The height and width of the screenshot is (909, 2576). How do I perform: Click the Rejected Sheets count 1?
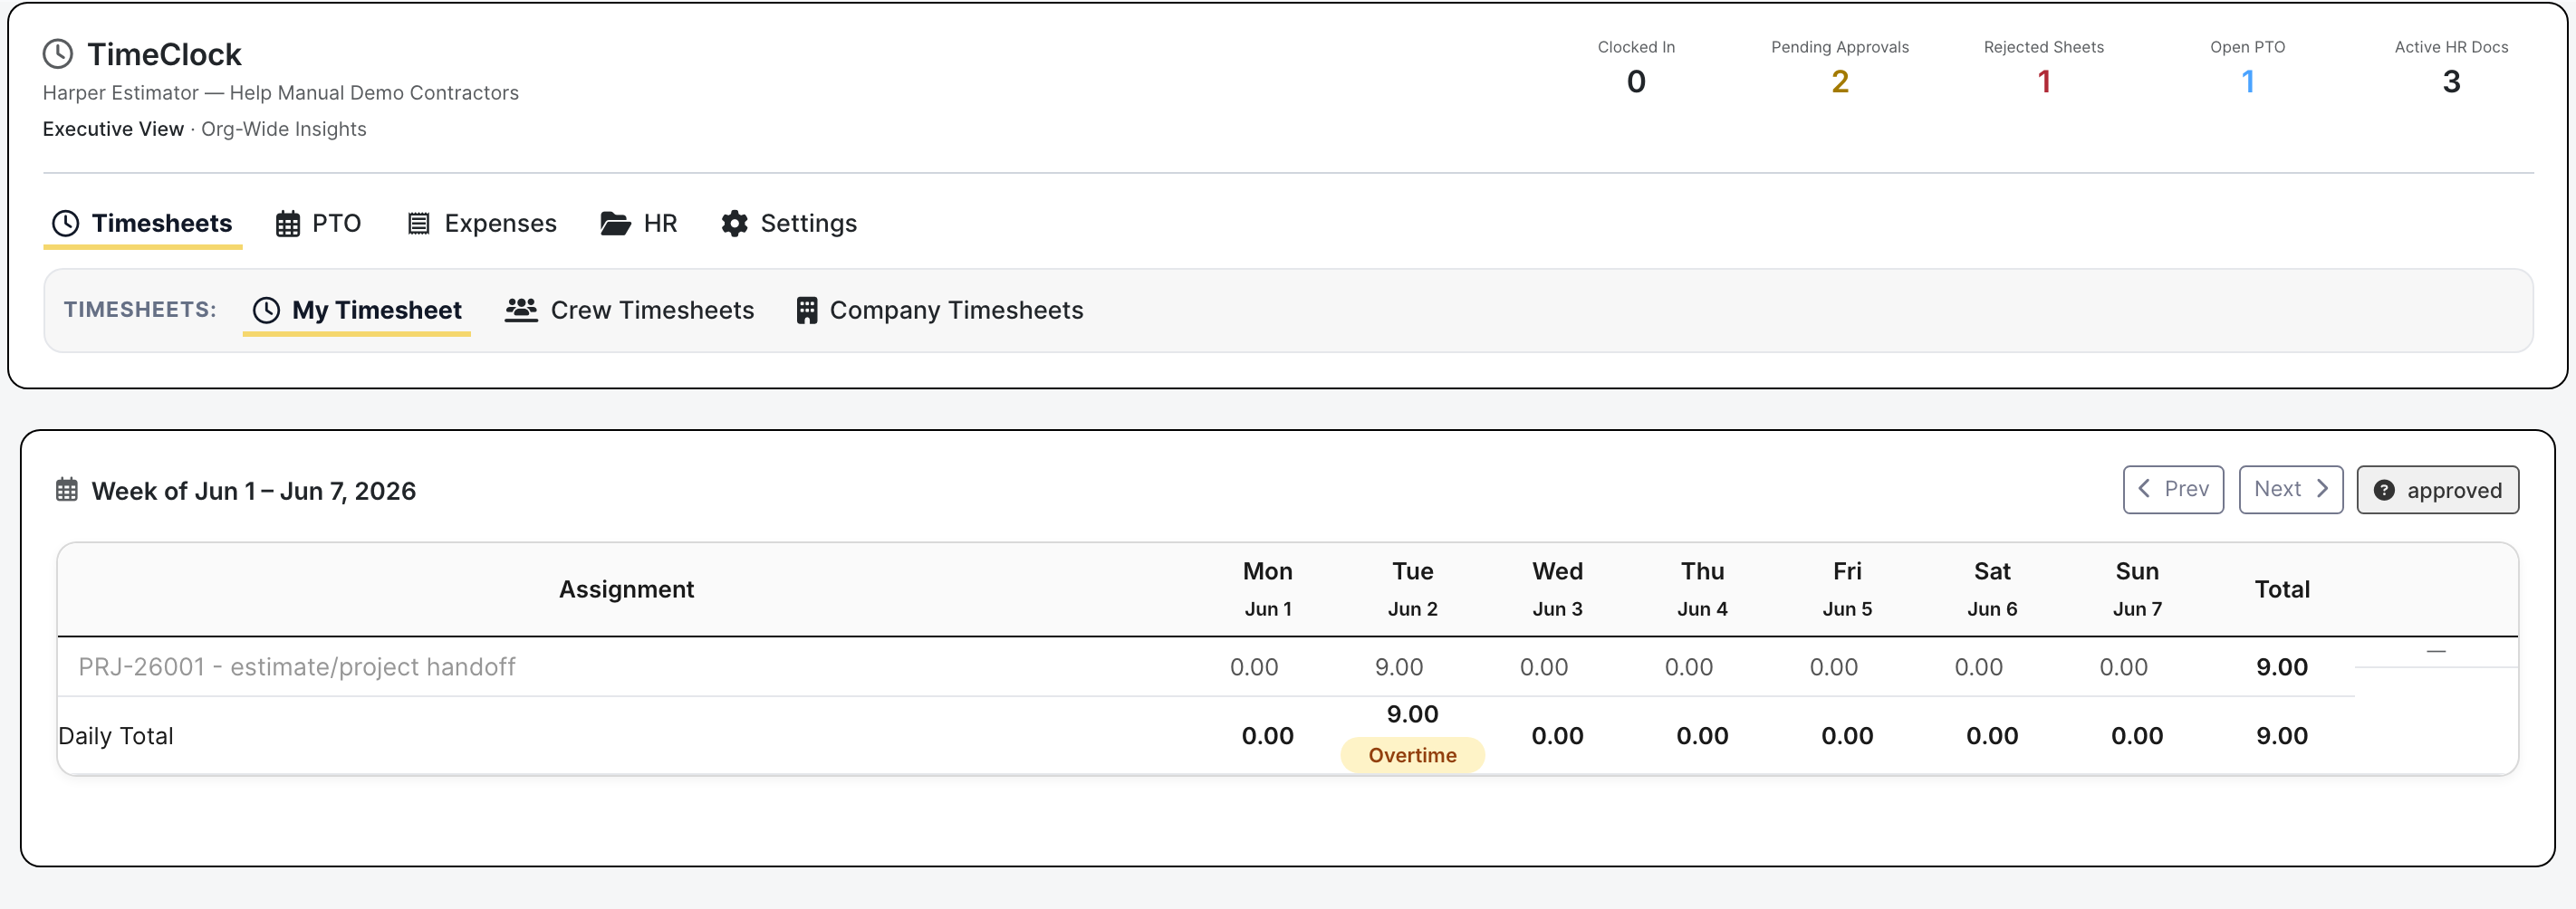2044,82
